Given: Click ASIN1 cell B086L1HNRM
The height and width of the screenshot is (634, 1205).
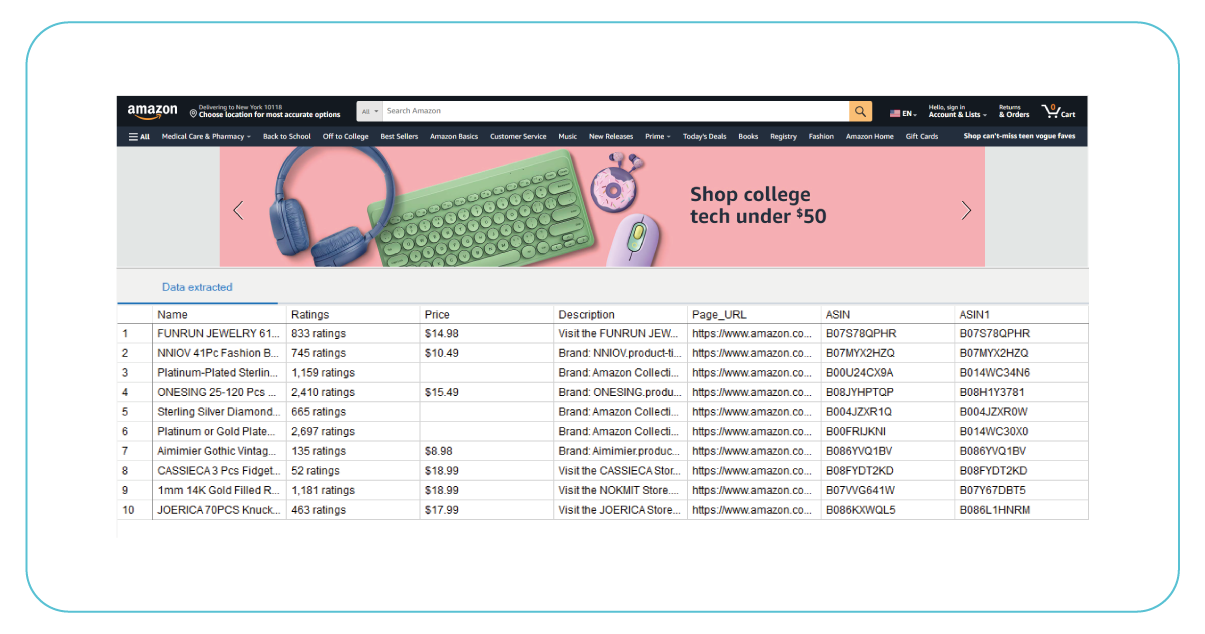Looking at the screenshot, I should pyautogui.click(x=1022, y=510).
